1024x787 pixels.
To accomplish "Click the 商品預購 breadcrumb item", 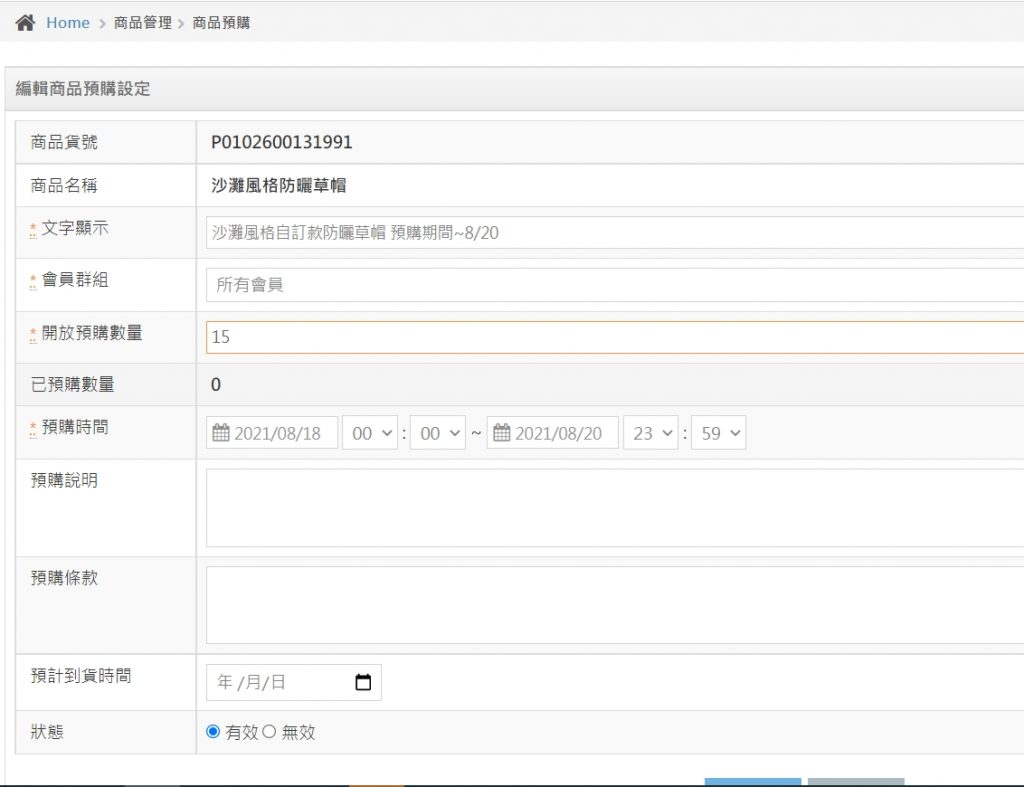I will [221, 22].
